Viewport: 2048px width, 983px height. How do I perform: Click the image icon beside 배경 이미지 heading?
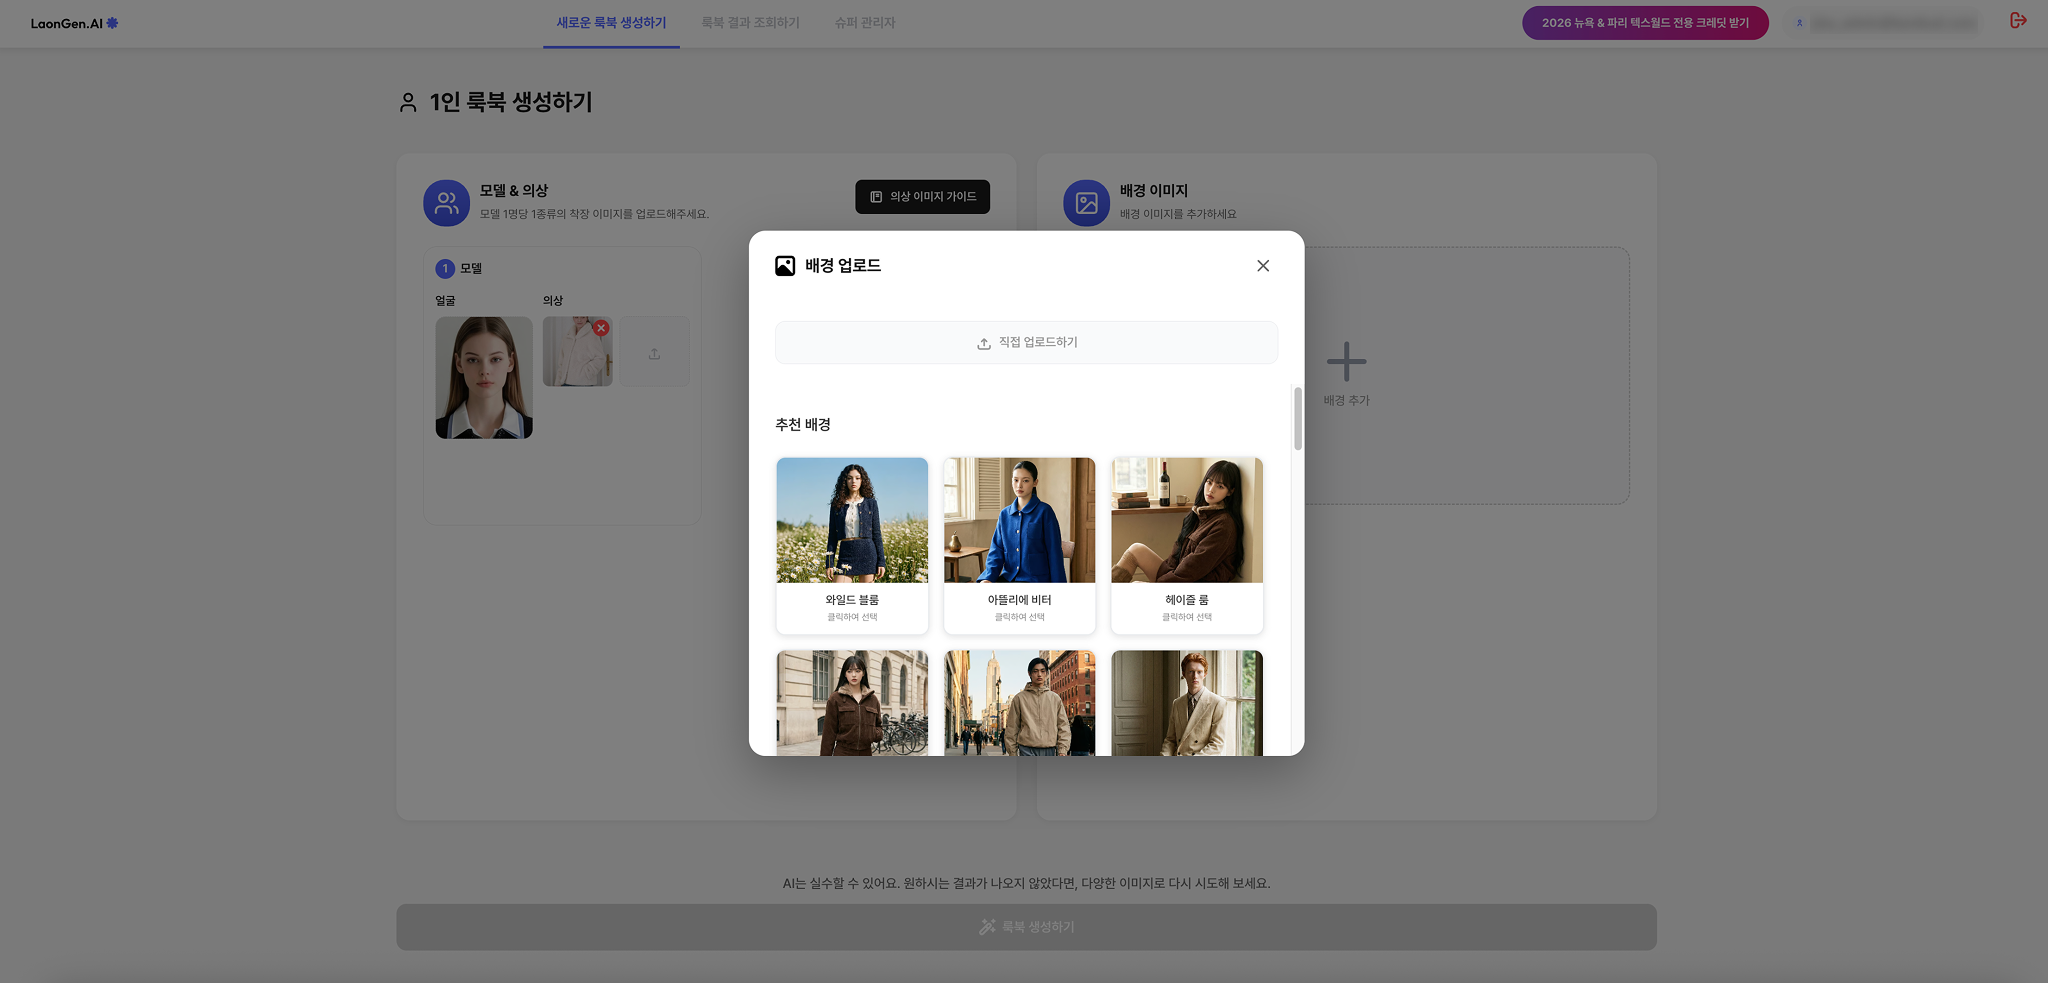[1087, 202]
